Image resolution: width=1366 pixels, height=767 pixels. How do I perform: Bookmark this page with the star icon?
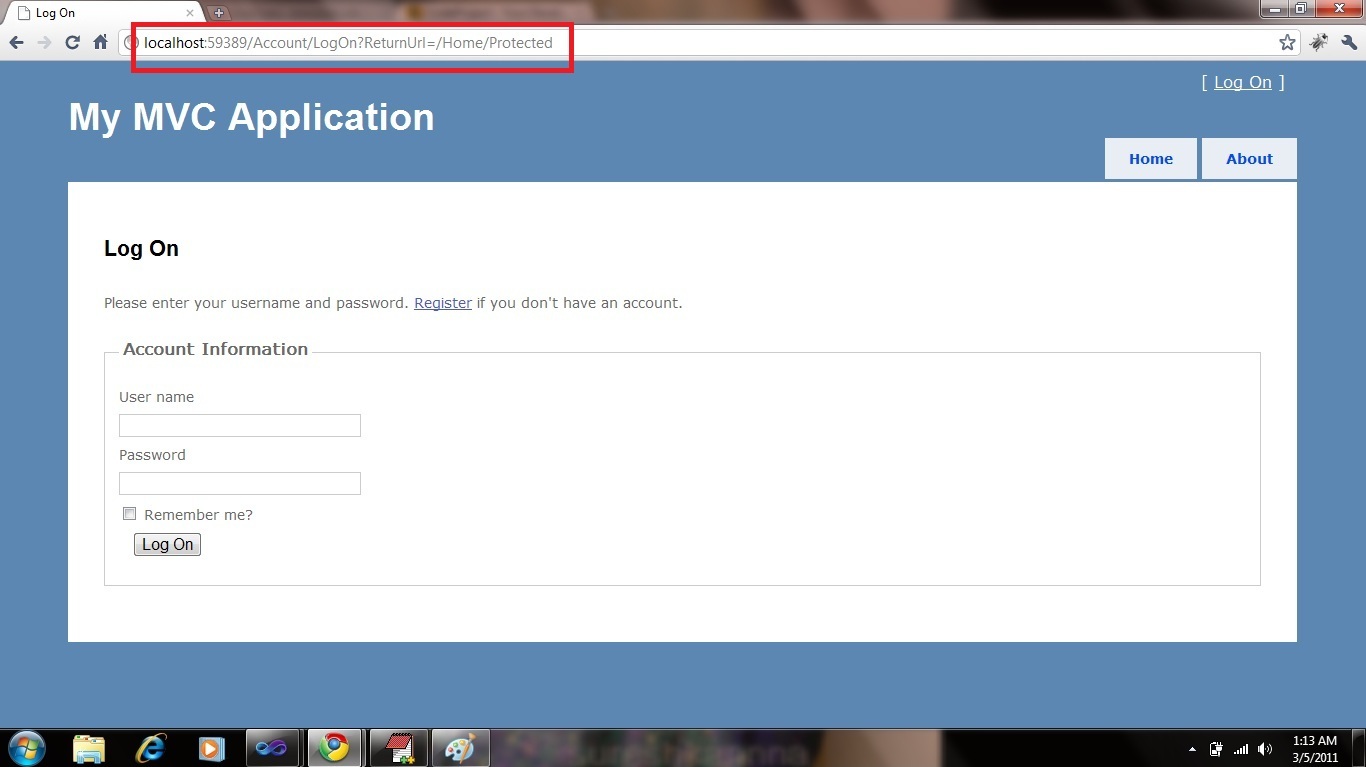1287,43
